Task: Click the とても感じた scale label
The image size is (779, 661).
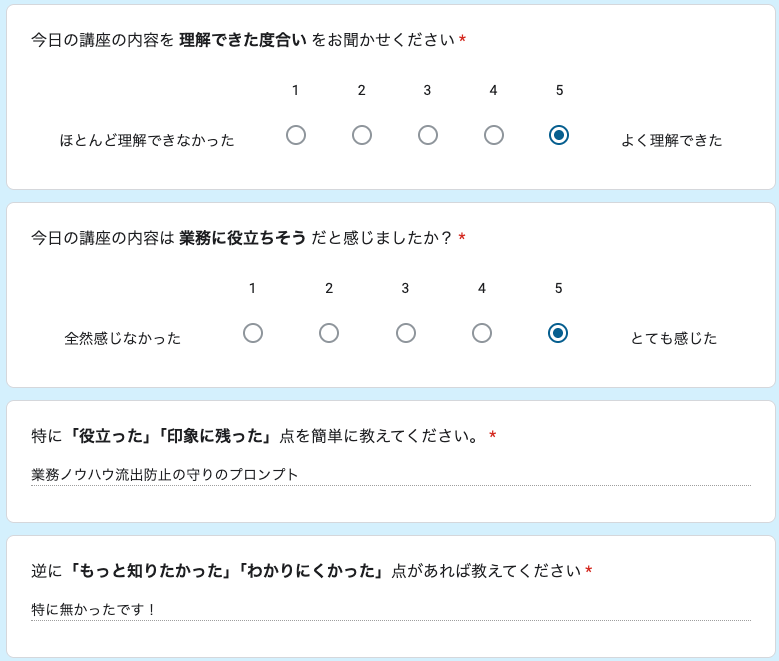Action: (x=673, y=338)
